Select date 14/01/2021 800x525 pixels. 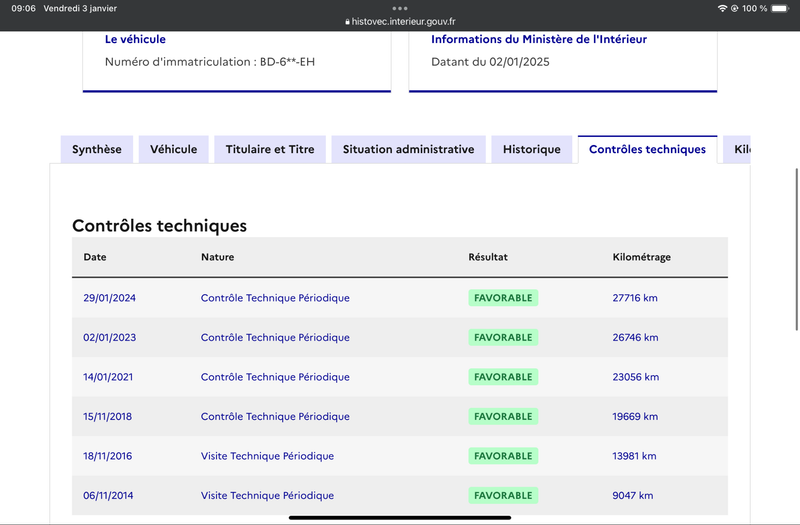108,377
